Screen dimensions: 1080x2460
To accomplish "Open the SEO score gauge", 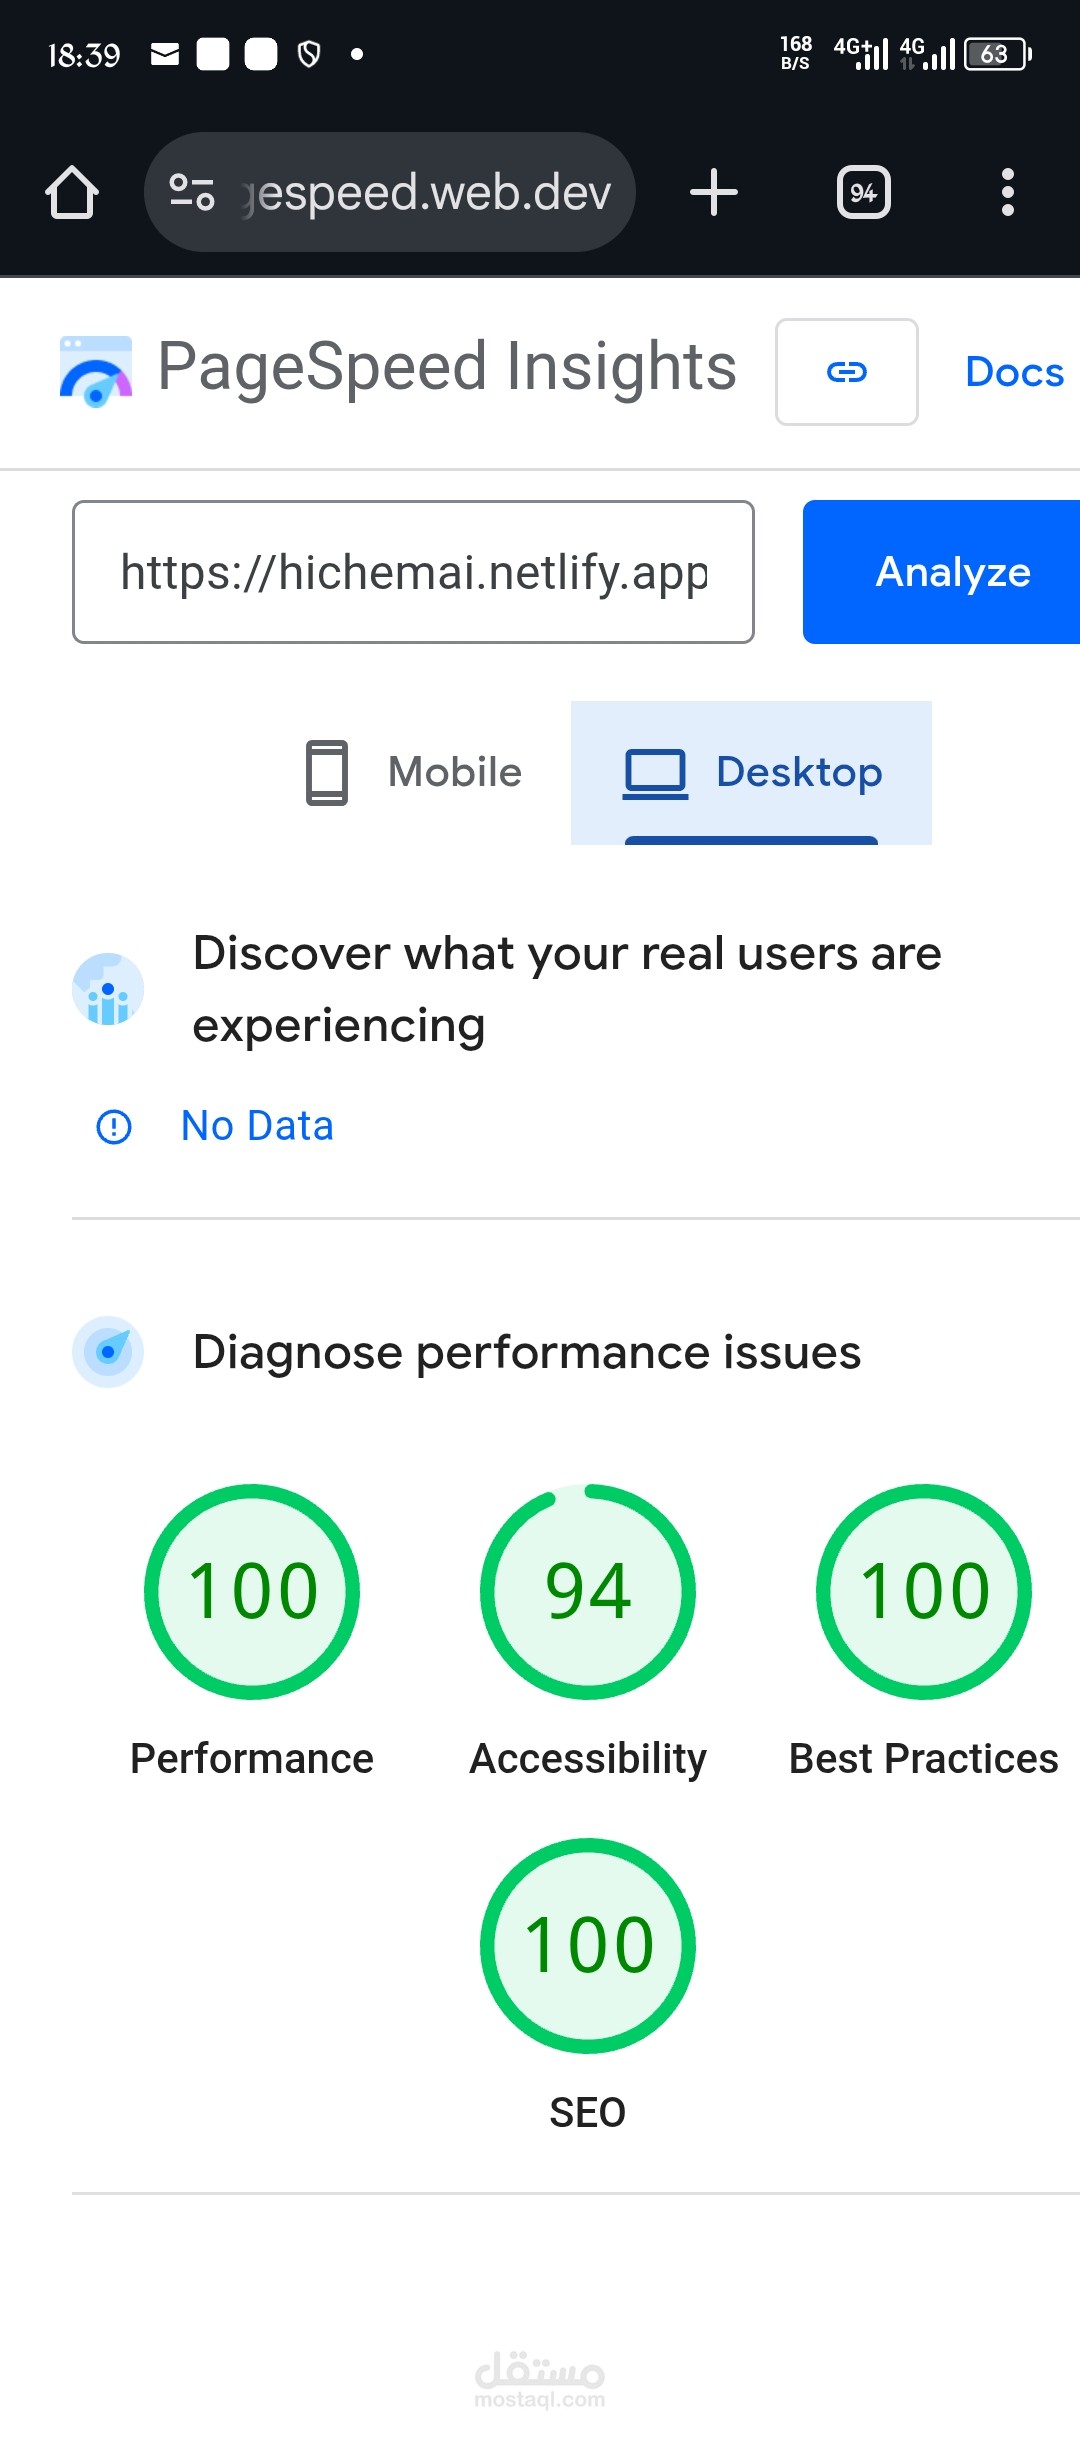I will click(588, 1945).
